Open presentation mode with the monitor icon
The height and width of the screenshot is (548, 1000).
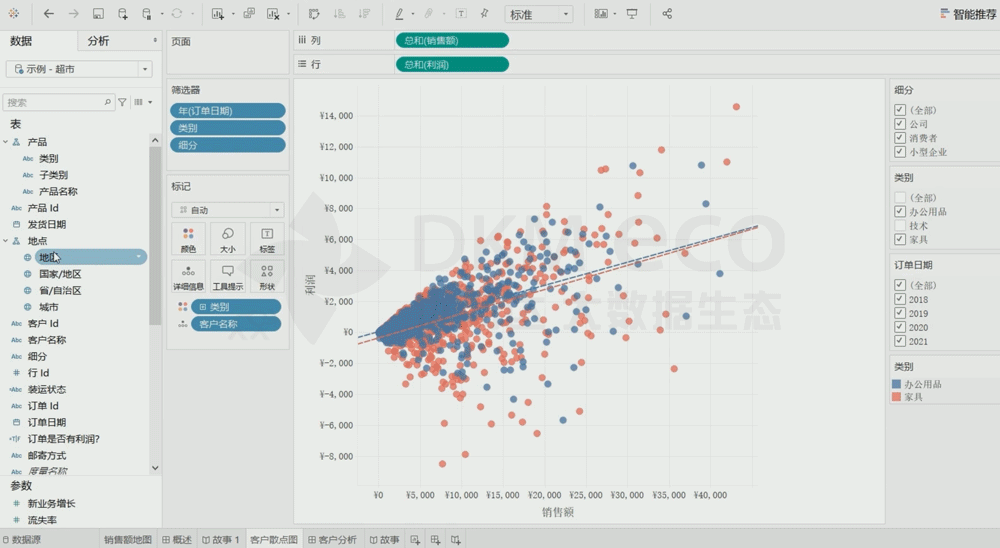click(631, 14)
